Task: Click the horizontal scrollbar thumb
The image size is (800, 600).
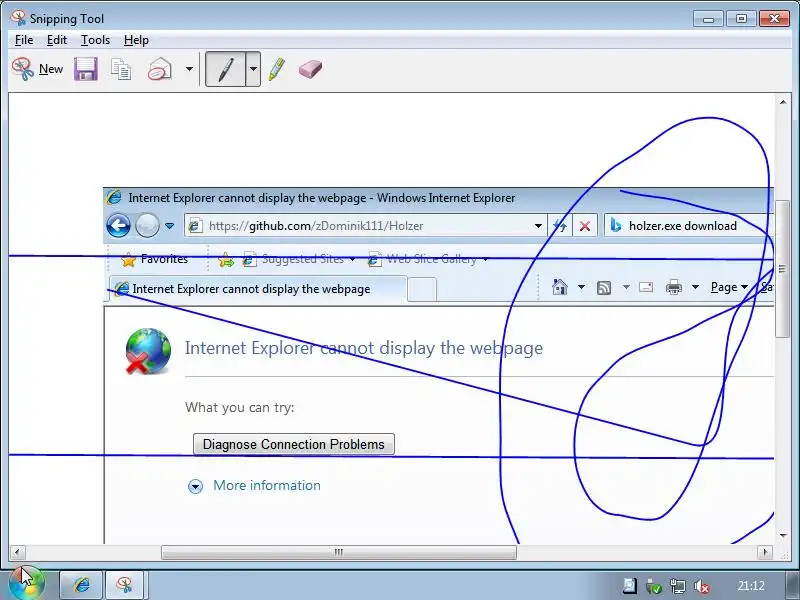Action: point(339,552)
